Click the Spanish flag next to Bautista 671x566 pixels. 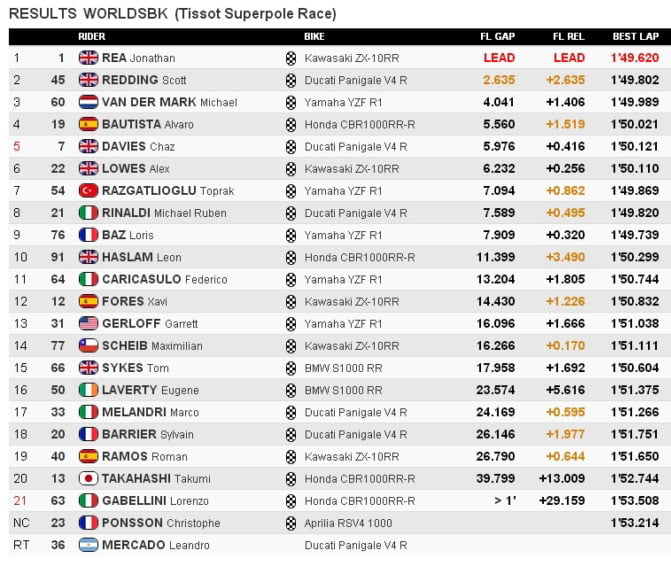coord(88,124)
